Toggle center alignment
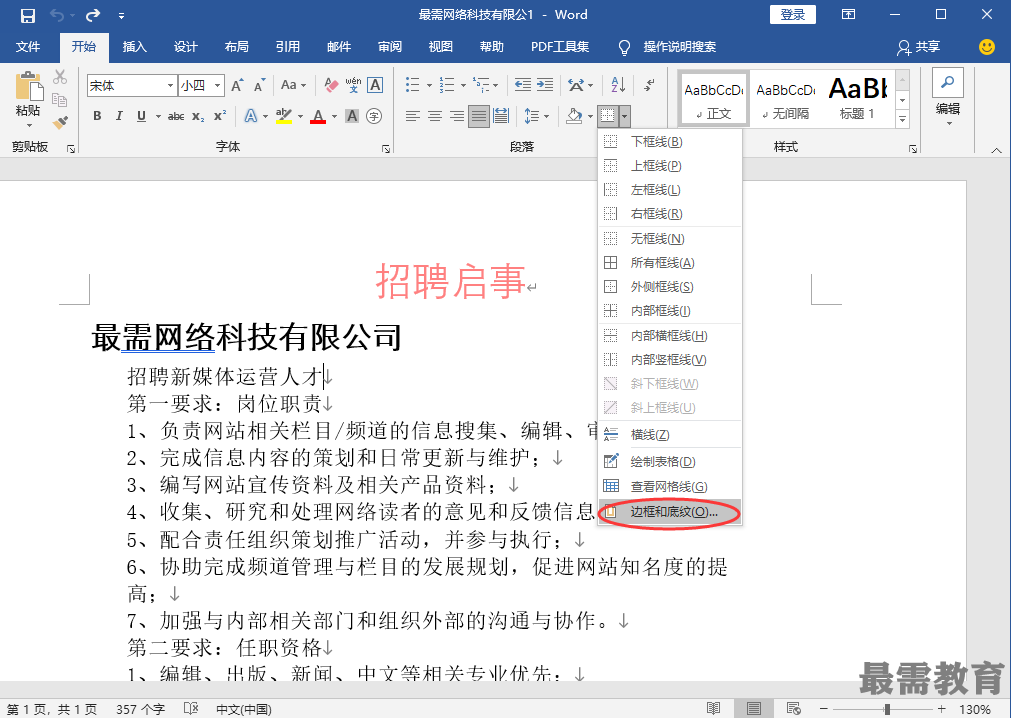Screen dimensions: 1011x718 click(x=435, y=116)
